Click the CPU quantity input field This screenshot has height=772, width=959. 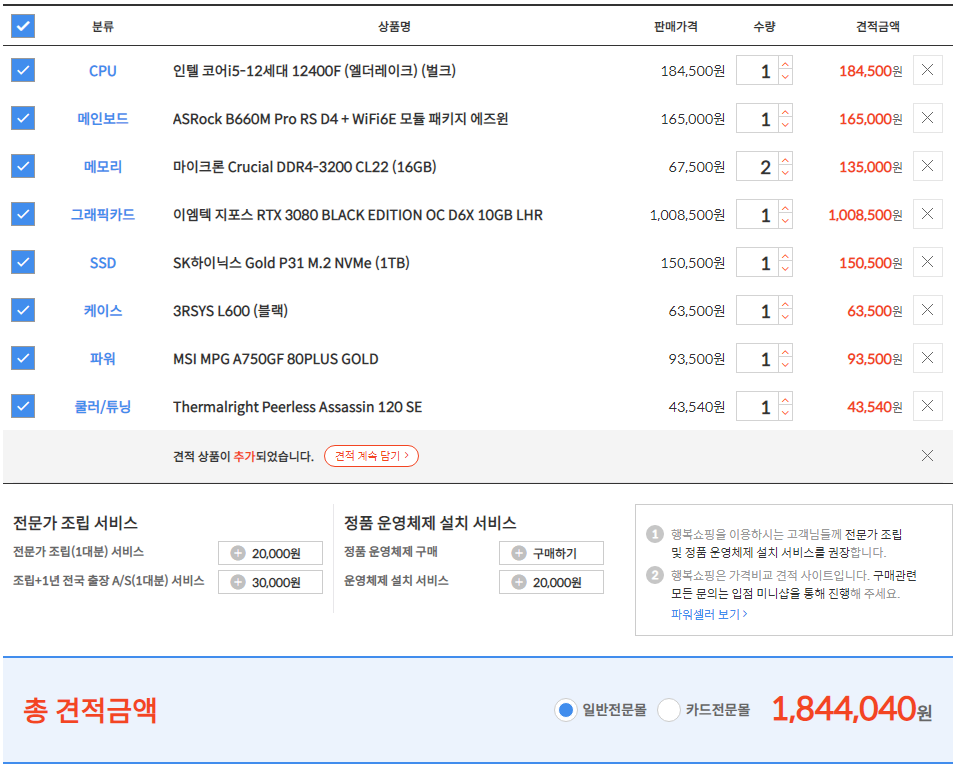tap(757, 70)
